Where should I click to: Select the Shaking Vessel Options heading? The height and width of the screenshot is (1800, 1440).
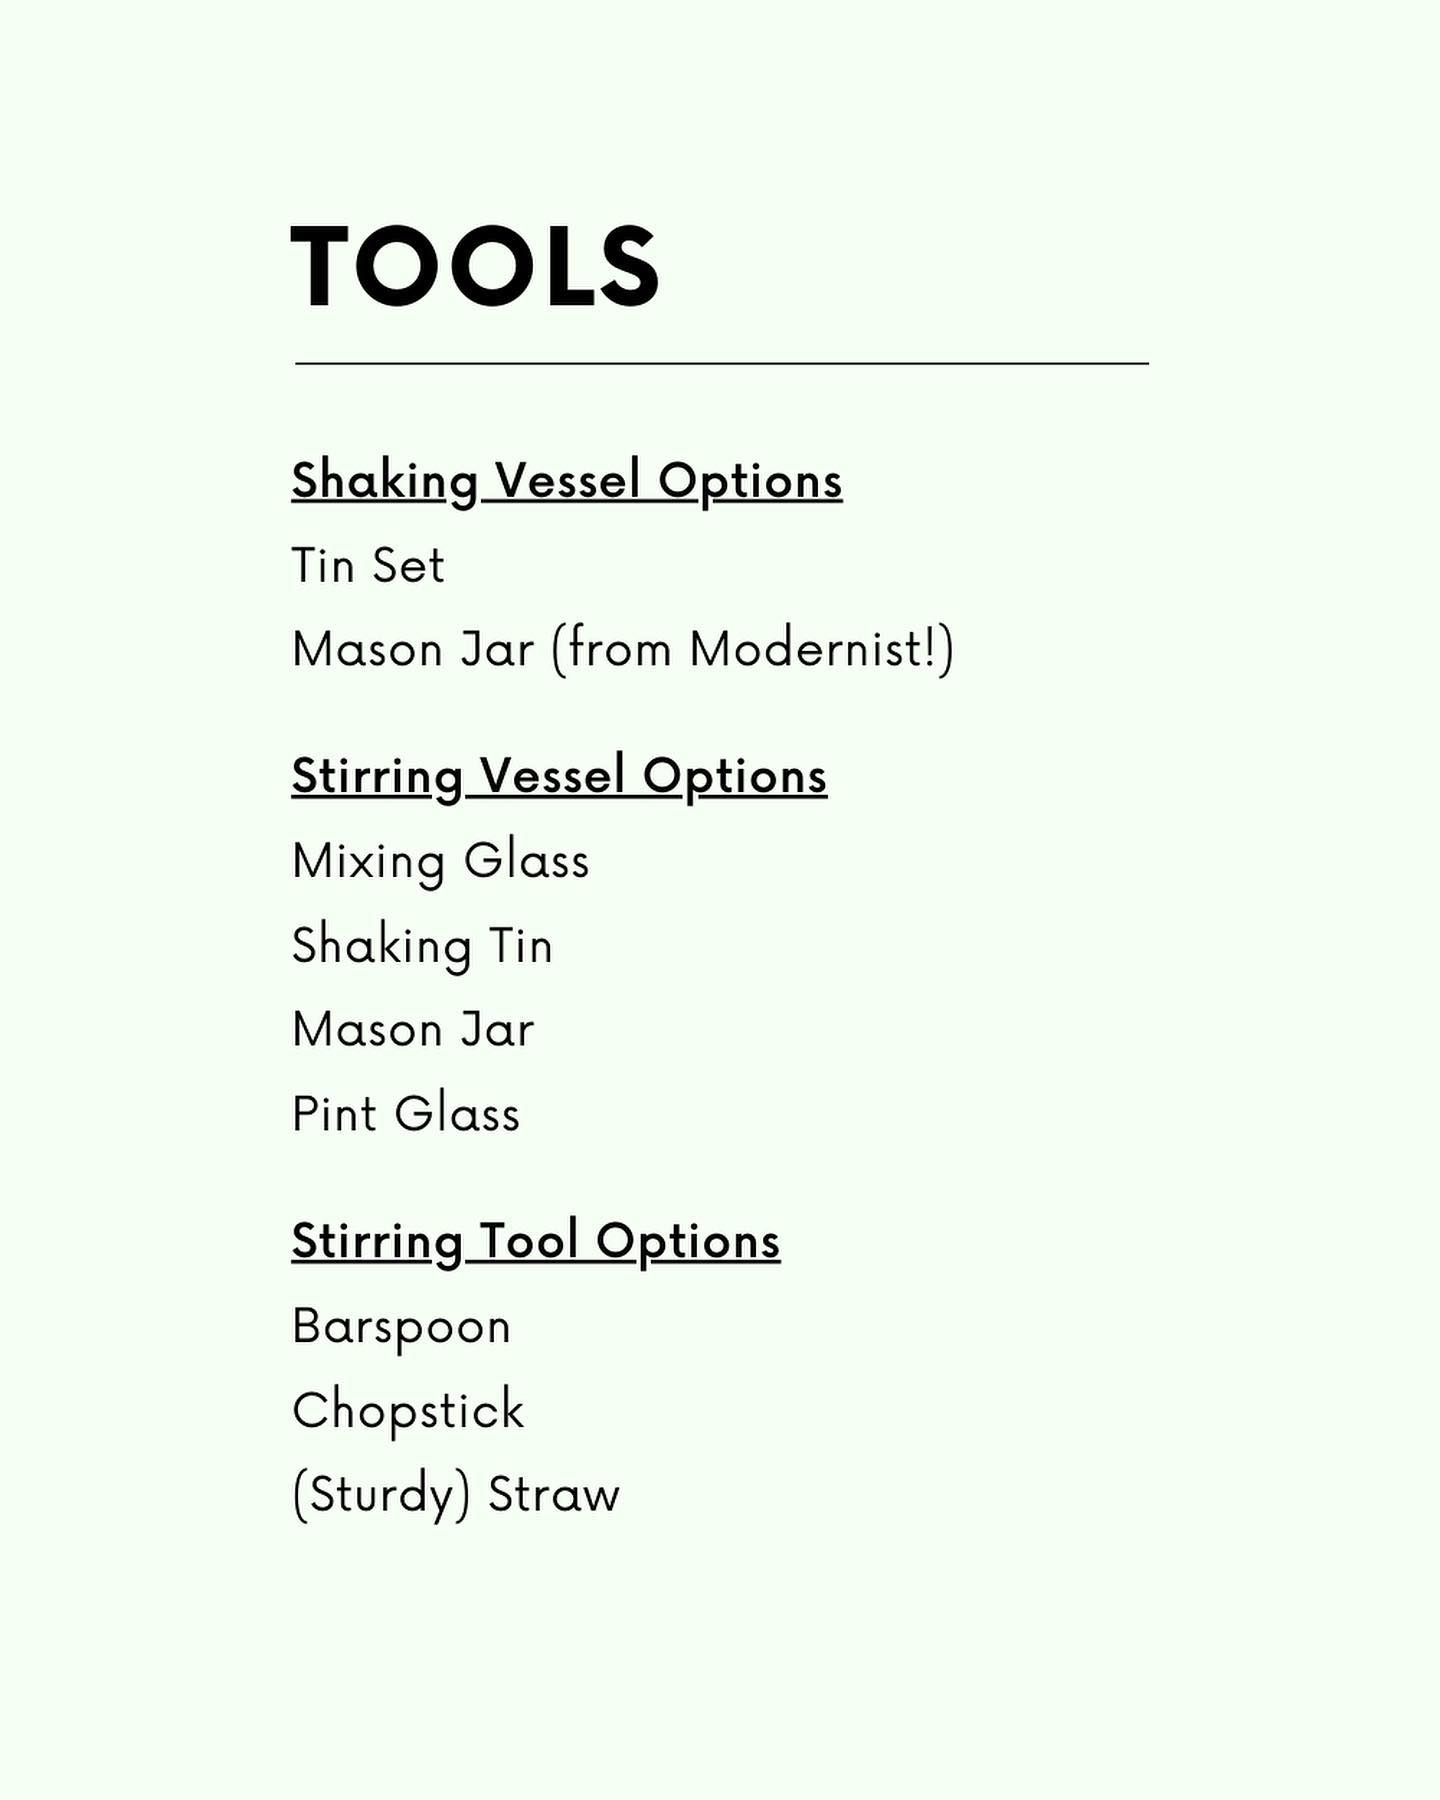pos(567,483)
